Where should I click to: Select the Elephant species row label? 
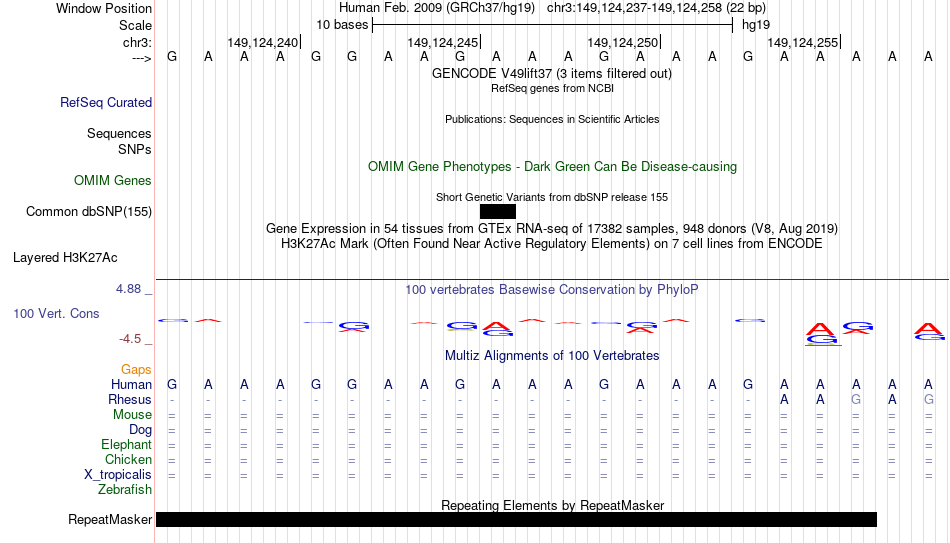pos(127,444)
